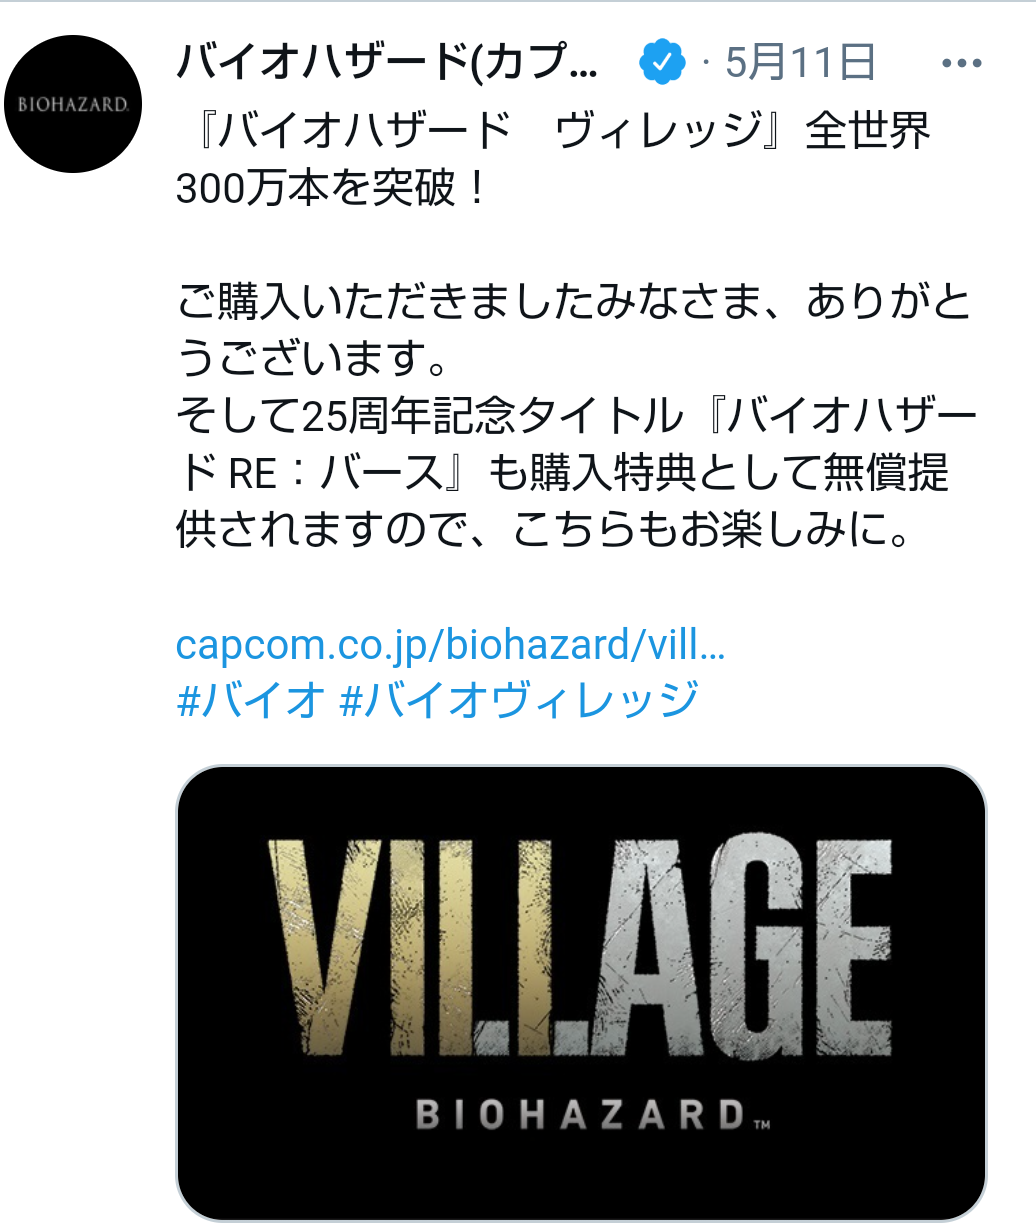This screenshot has width=1036, height=1223.
Task: Open the capcom.co.jp/biohazard/vill… link
Action: click(x=450, y=645)
